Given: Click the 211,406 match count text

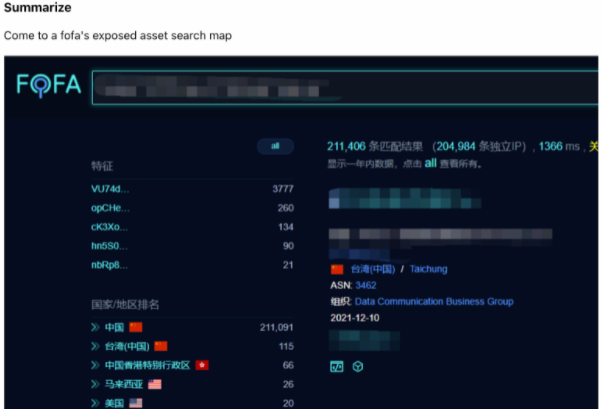Looking at the screenshot, I should coord(346,146).
